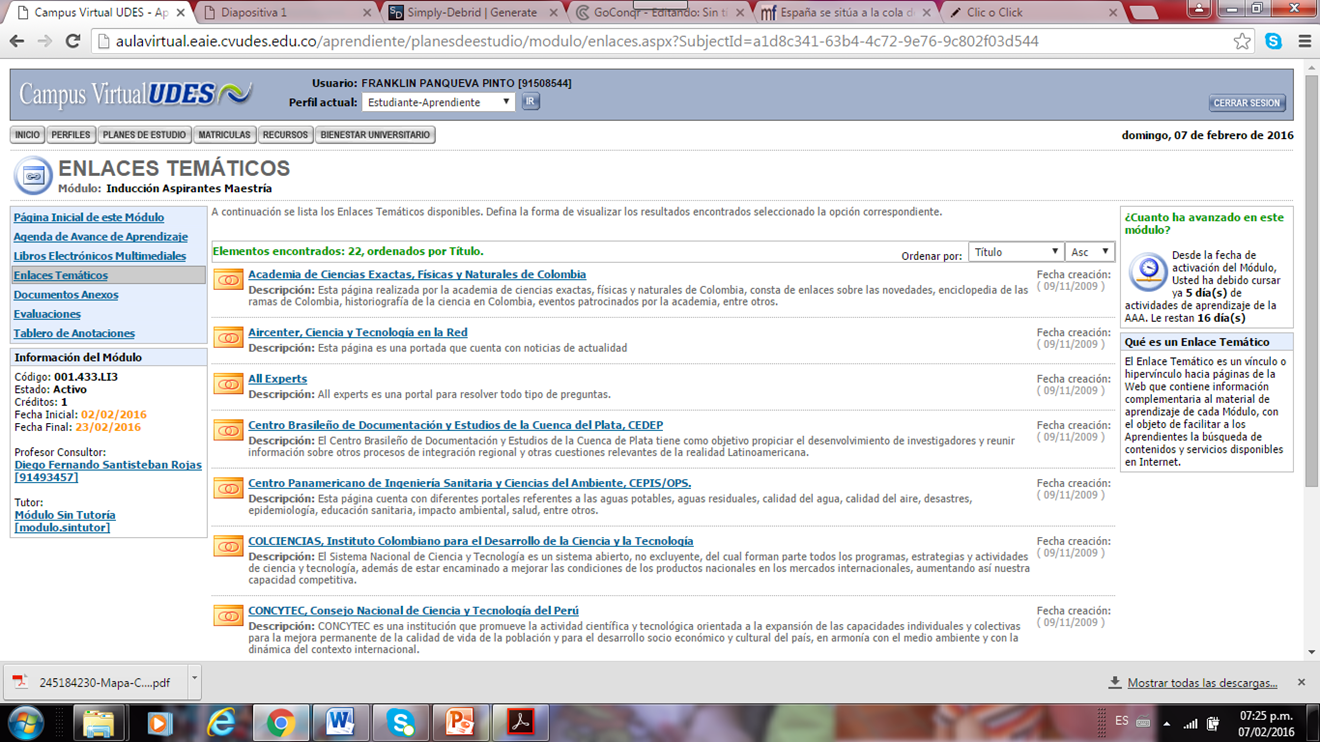Click the browser address bar
1320x742 pixels.
(660, 41)
